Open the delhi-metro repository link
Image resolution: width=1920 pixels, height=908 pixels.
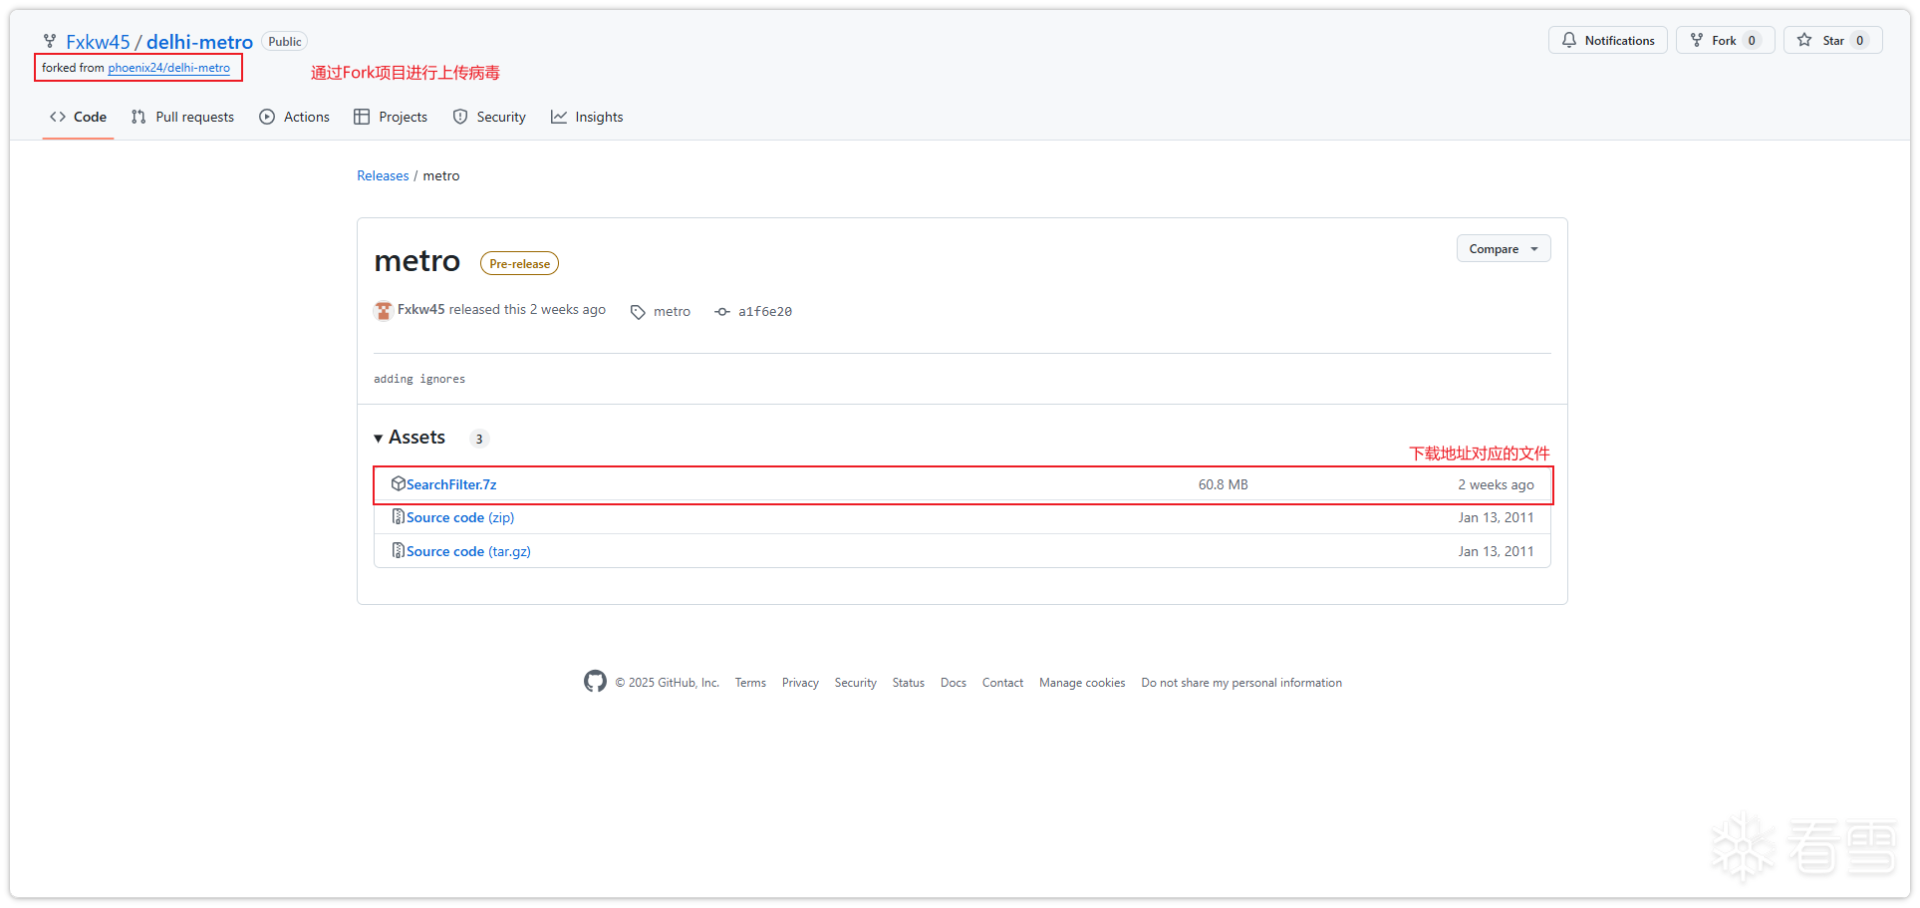[200, 42]
